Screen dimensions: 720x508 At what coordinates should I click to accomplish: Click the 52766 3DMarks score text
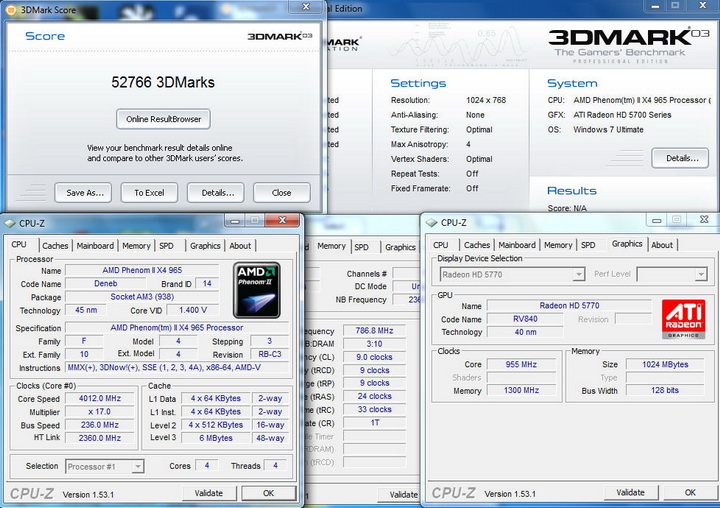pos(163,82)
